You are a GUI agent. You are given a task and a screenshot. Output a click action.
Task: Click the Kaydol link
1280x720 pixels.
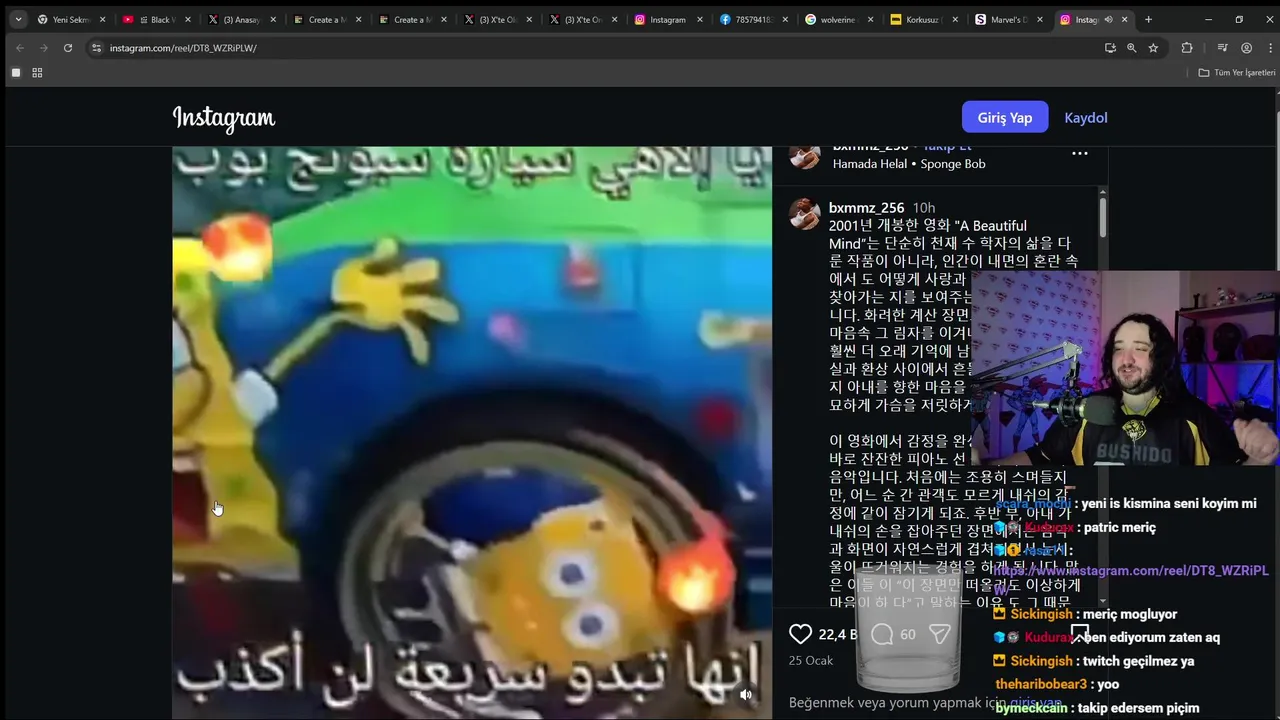pos(1086,117)
